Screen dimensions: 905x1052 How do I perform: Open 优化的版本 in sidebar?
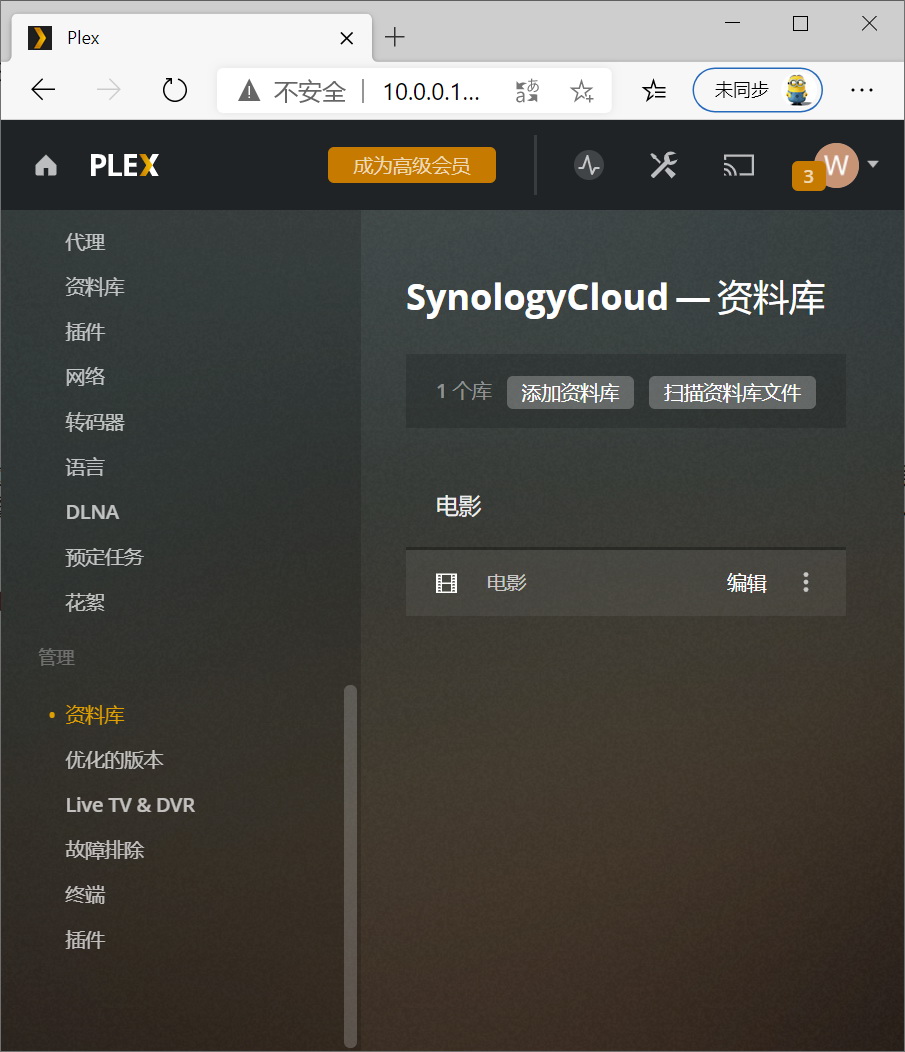click(114, 760)
